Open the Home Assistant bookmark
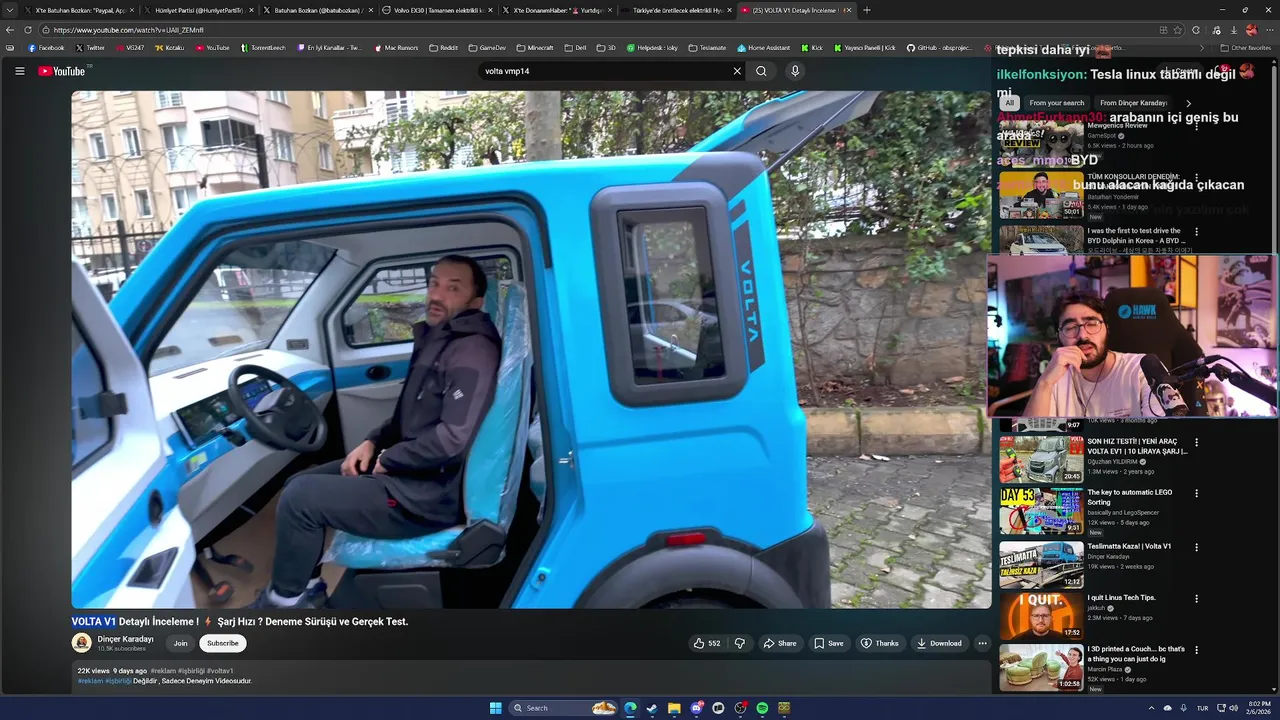Viewport: 1280px width, 720px height. point(763,48)
